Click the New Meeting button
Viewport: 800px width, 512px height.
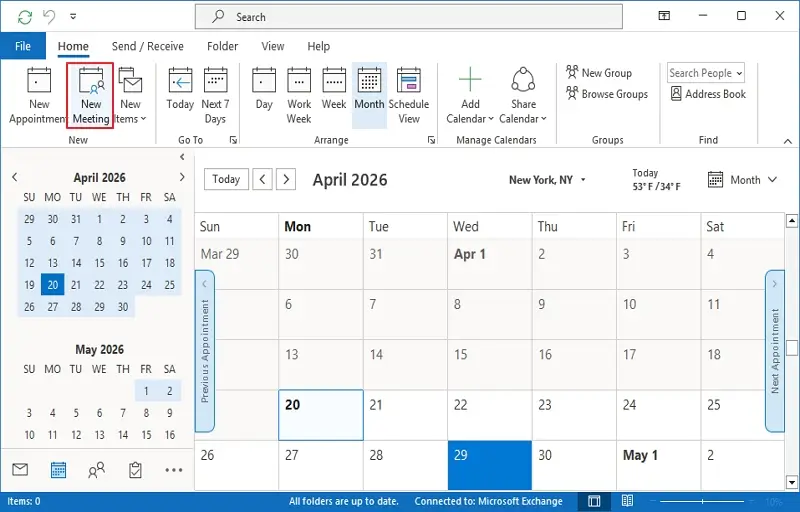[x=90, y=96]
